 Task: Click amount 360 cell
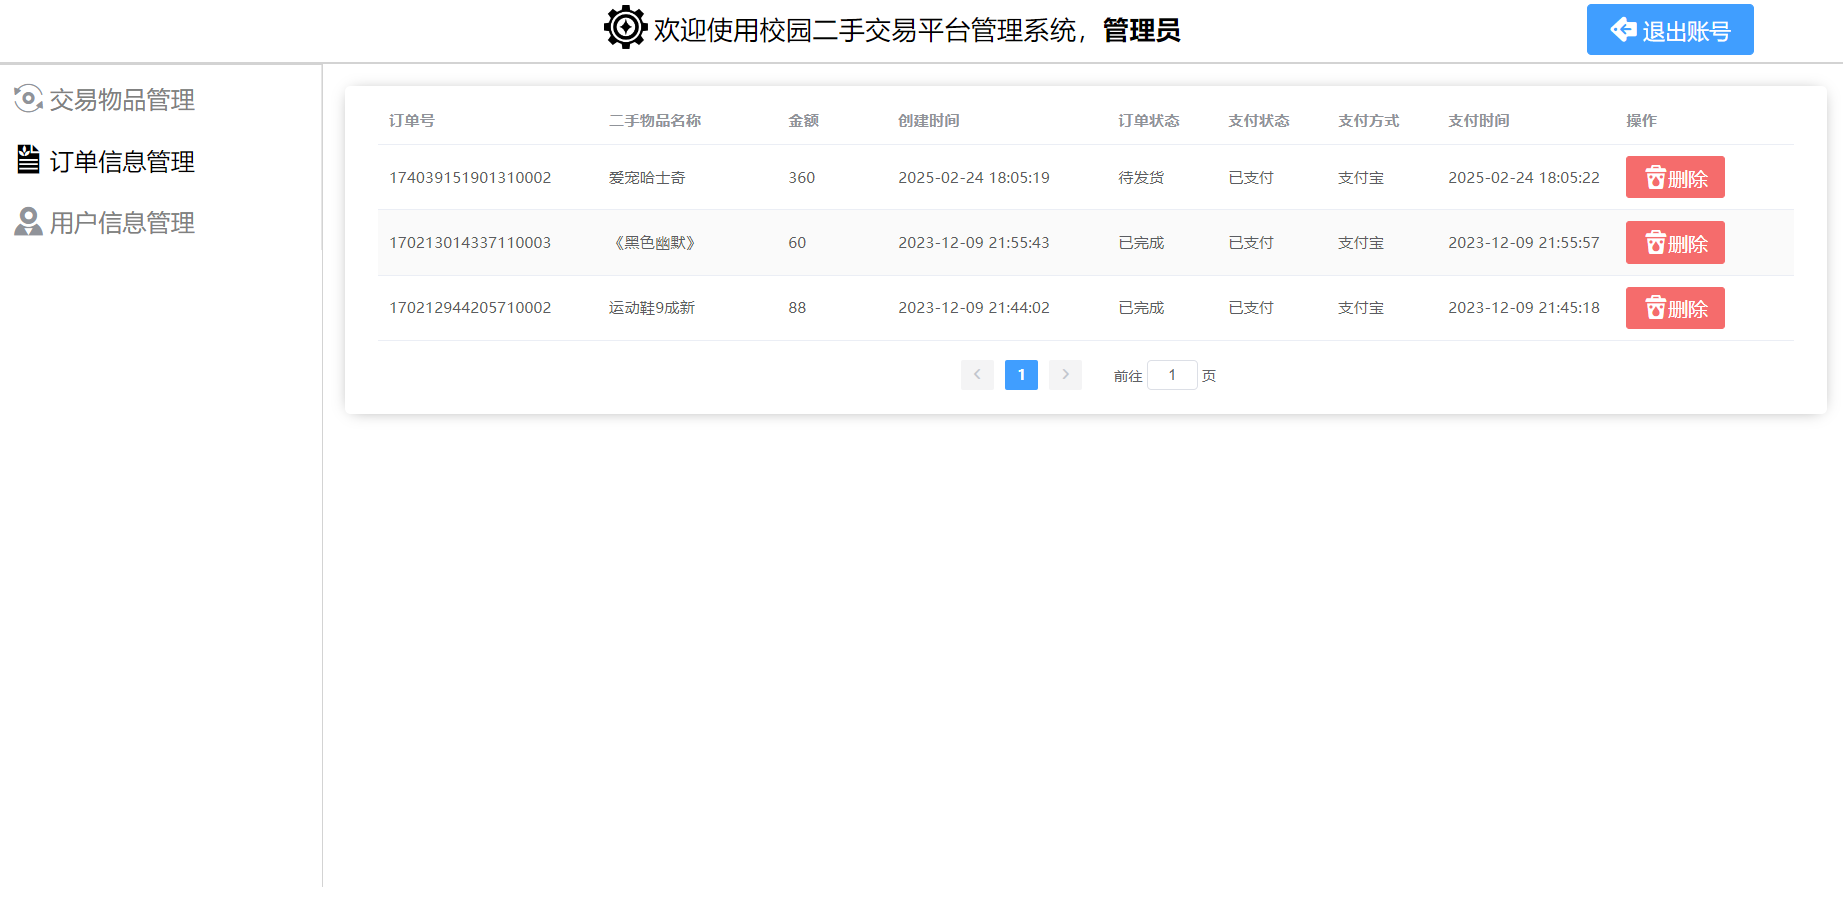point(802,177)
